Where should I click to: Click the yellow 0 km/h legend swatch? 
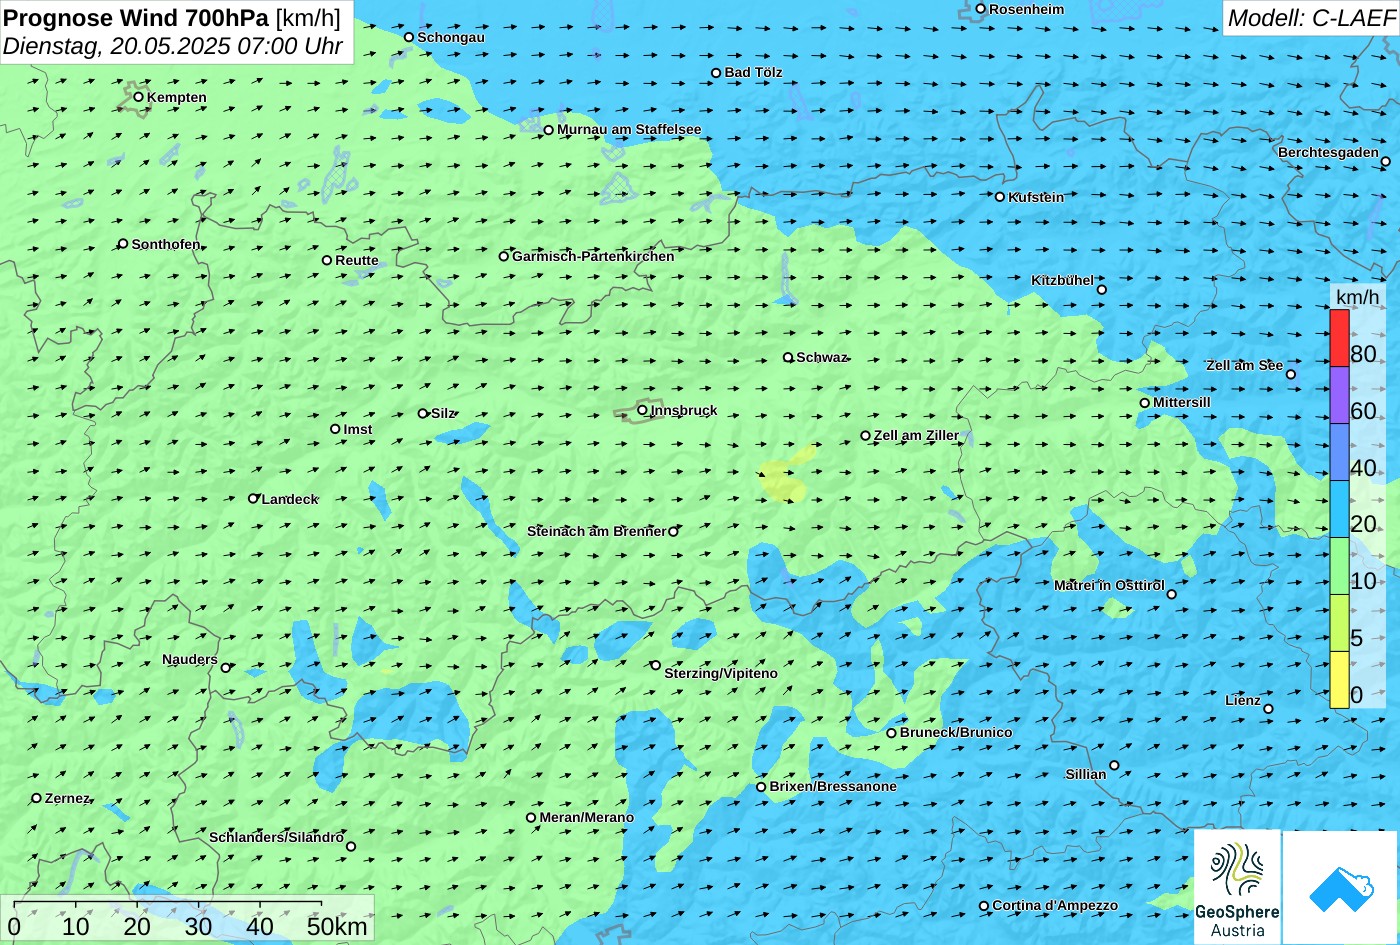(x=1339, y=680)
